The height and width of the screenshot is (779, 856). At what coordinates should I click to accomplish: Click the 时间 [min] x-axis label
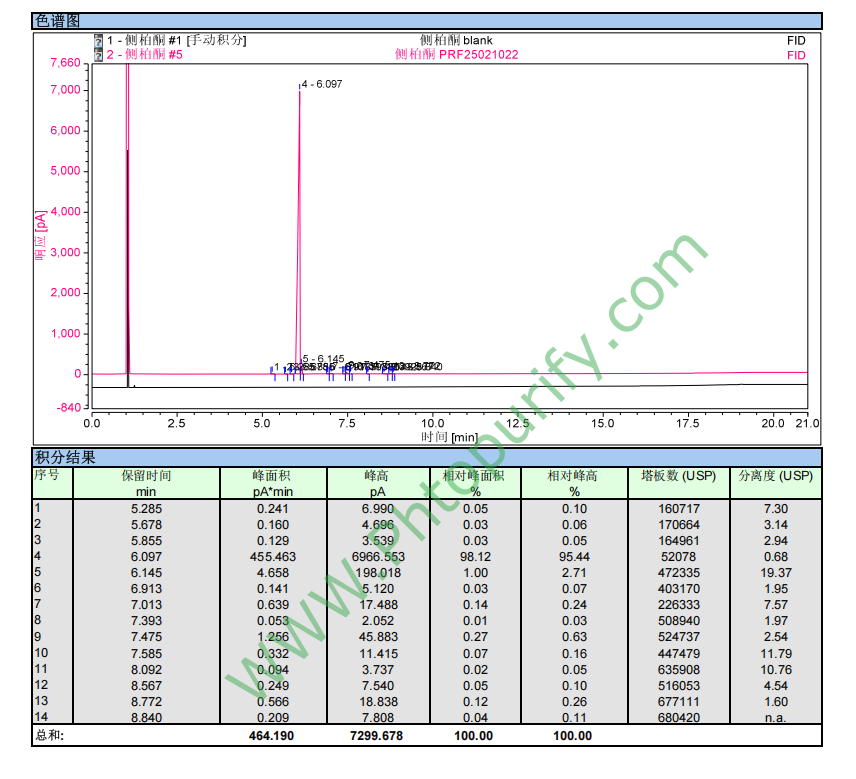(x=449, y=437)
